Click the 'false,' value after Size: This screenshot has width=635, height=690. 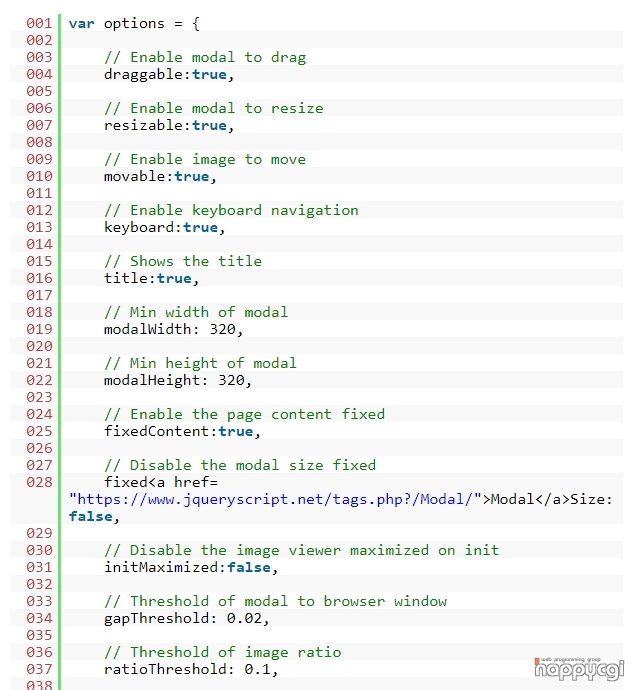click(94, 517)
